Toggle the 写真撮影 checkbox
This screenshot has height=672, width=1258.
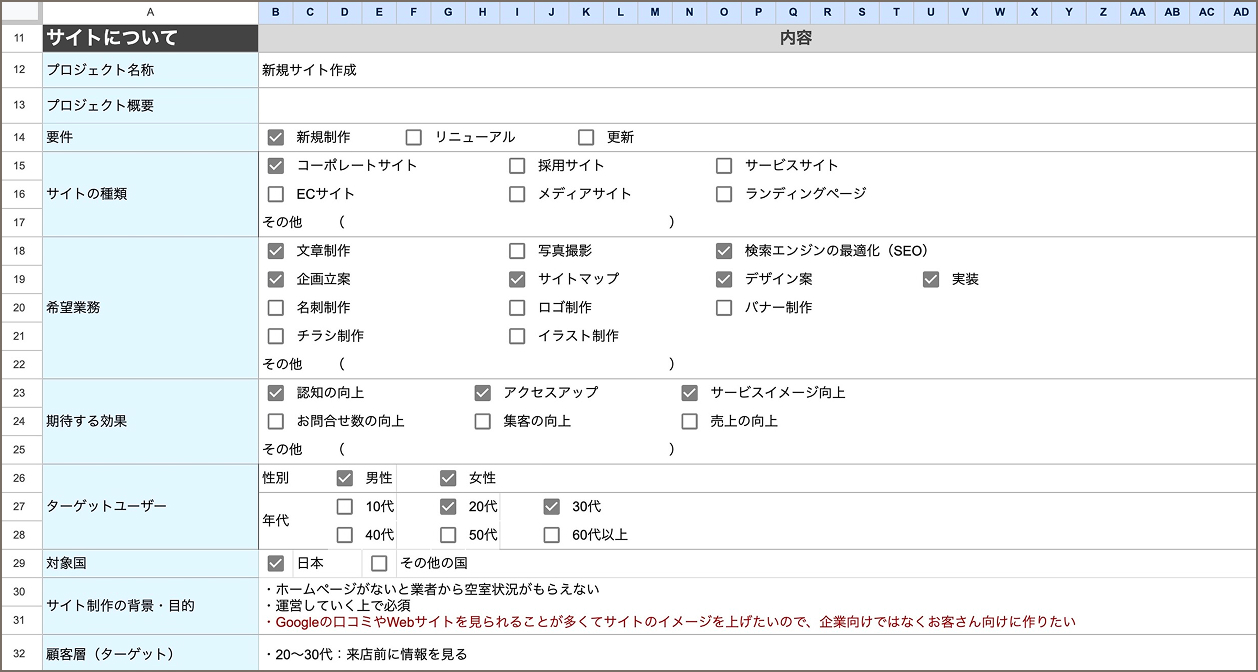click(517, 251)
